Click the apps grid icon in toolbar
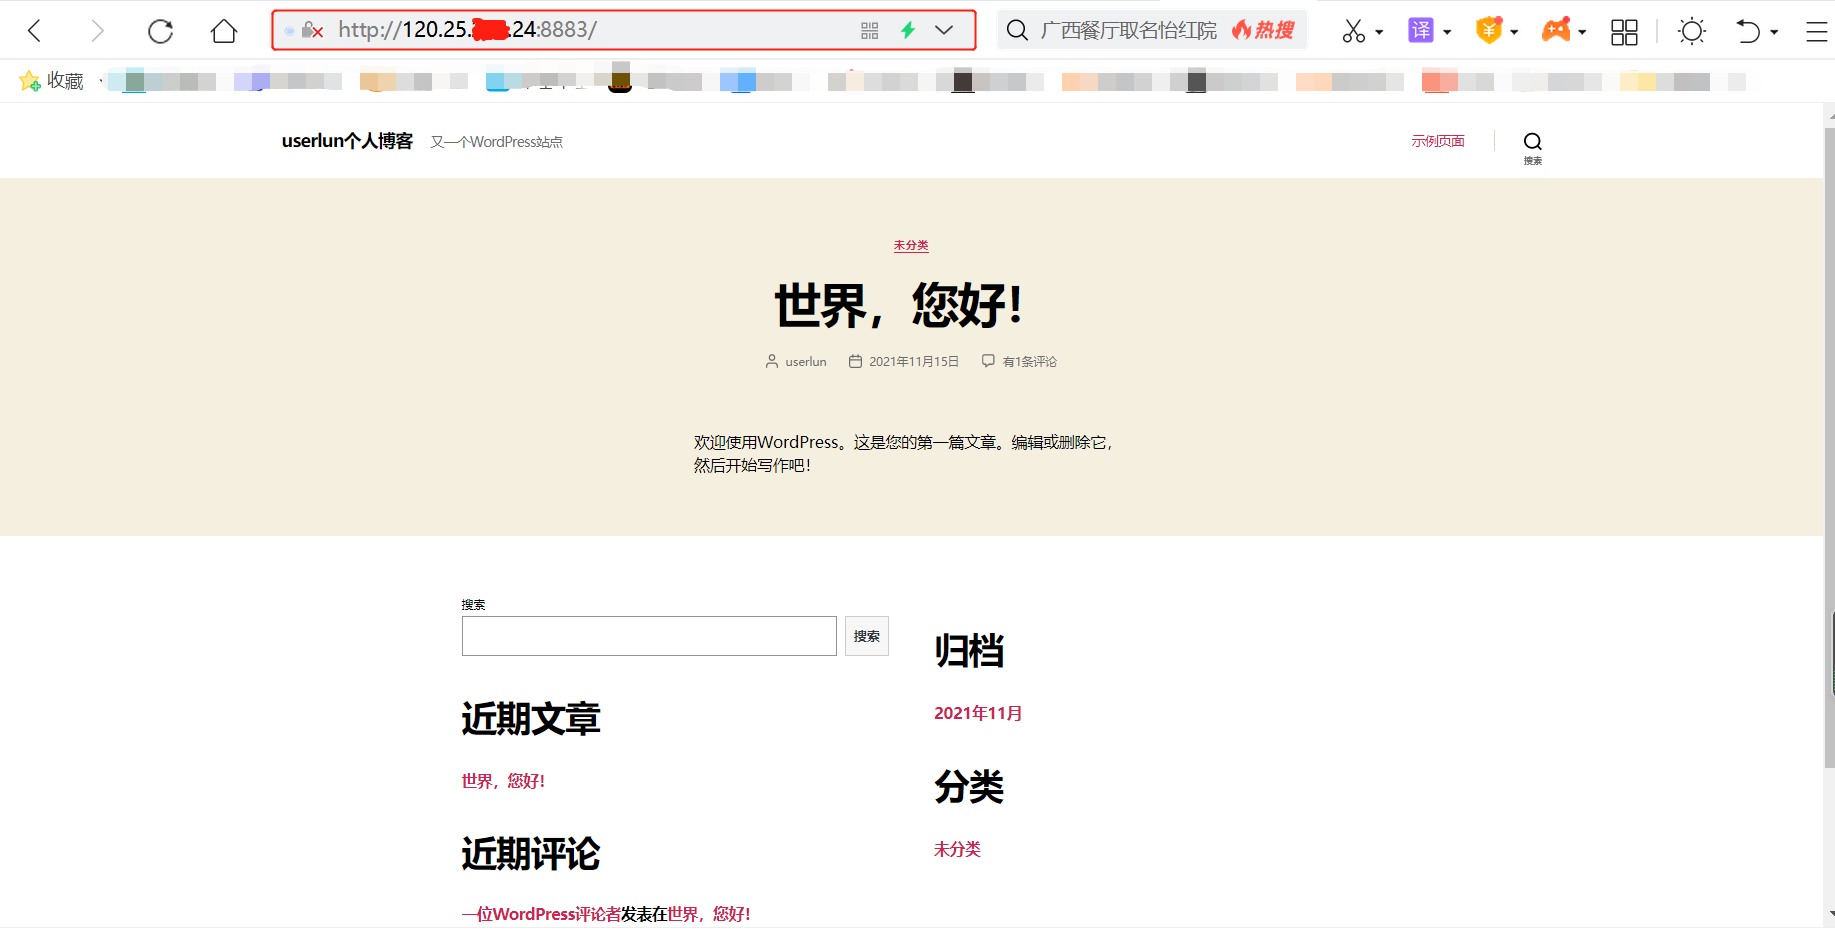 (1624, 31)
